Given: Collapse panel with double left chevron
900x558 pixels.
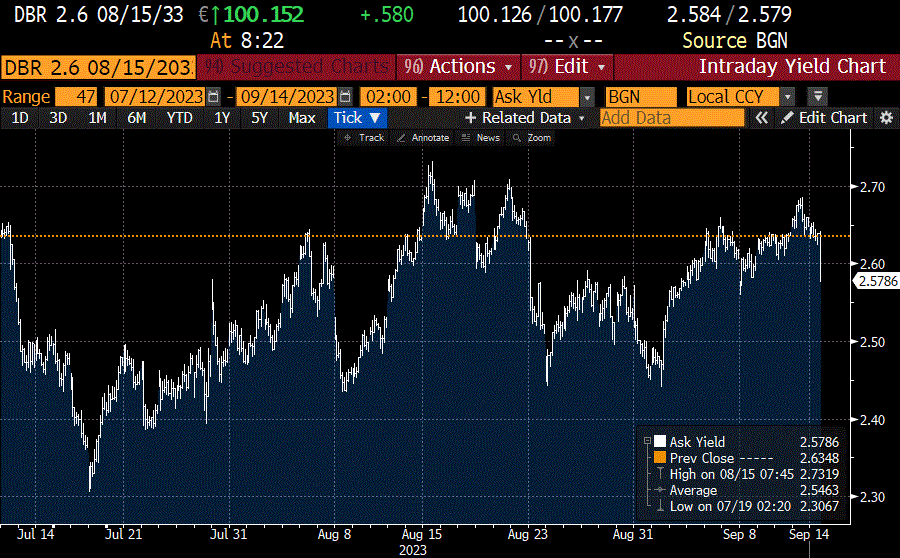Looking at the screenshot, I should click(x=761, y=118).
